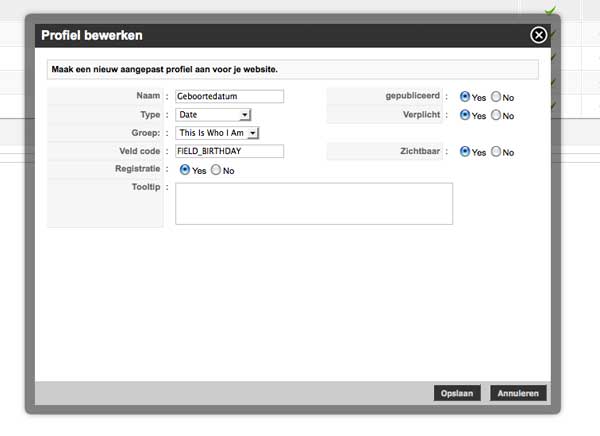Click the Naam field containing Geboortedatum
Viewport: 600px width, 436px height.
pos(230,96)
